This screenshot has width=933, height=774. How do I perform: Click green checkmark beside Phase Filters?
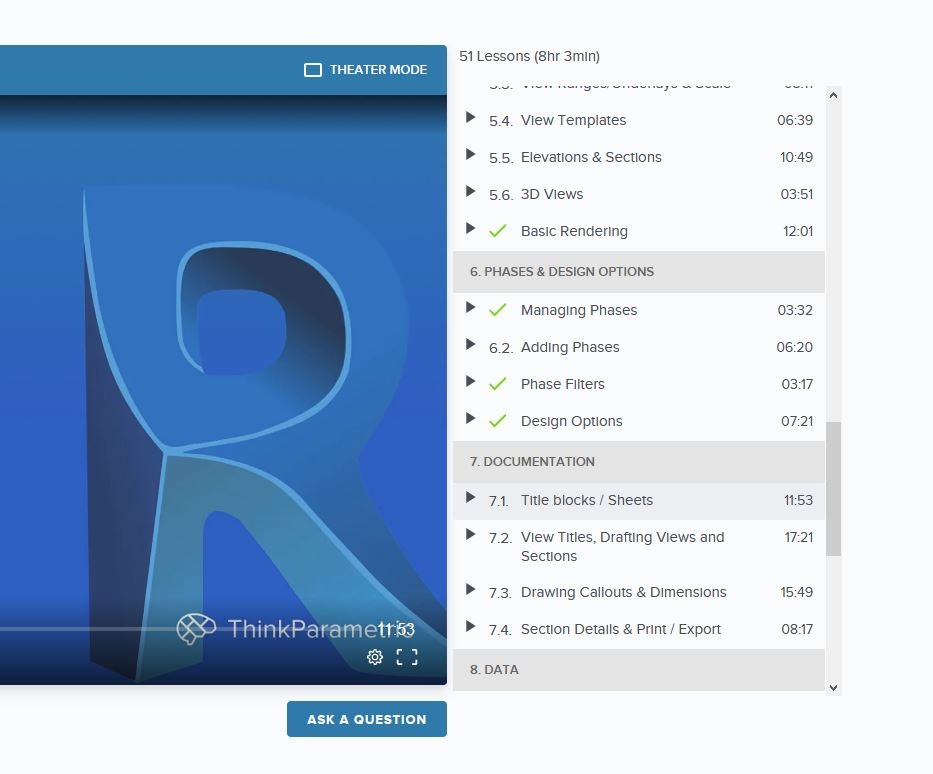pyautogui.click(x=497, y=384)
